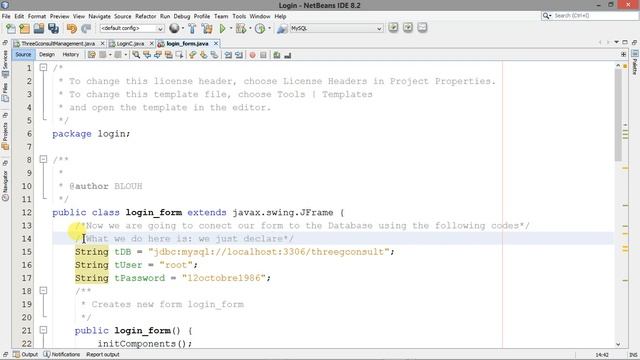Click Report output in status bar
The width and height of the screenshot is (640, 360).
coord(102,354)
